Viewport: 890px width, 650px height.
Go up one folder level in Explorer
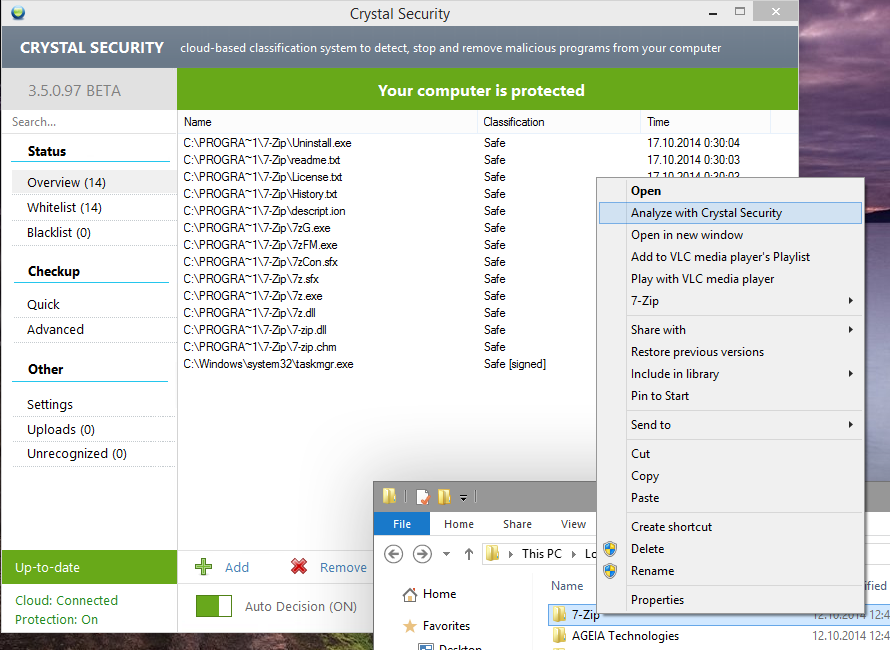pos(469,553)
